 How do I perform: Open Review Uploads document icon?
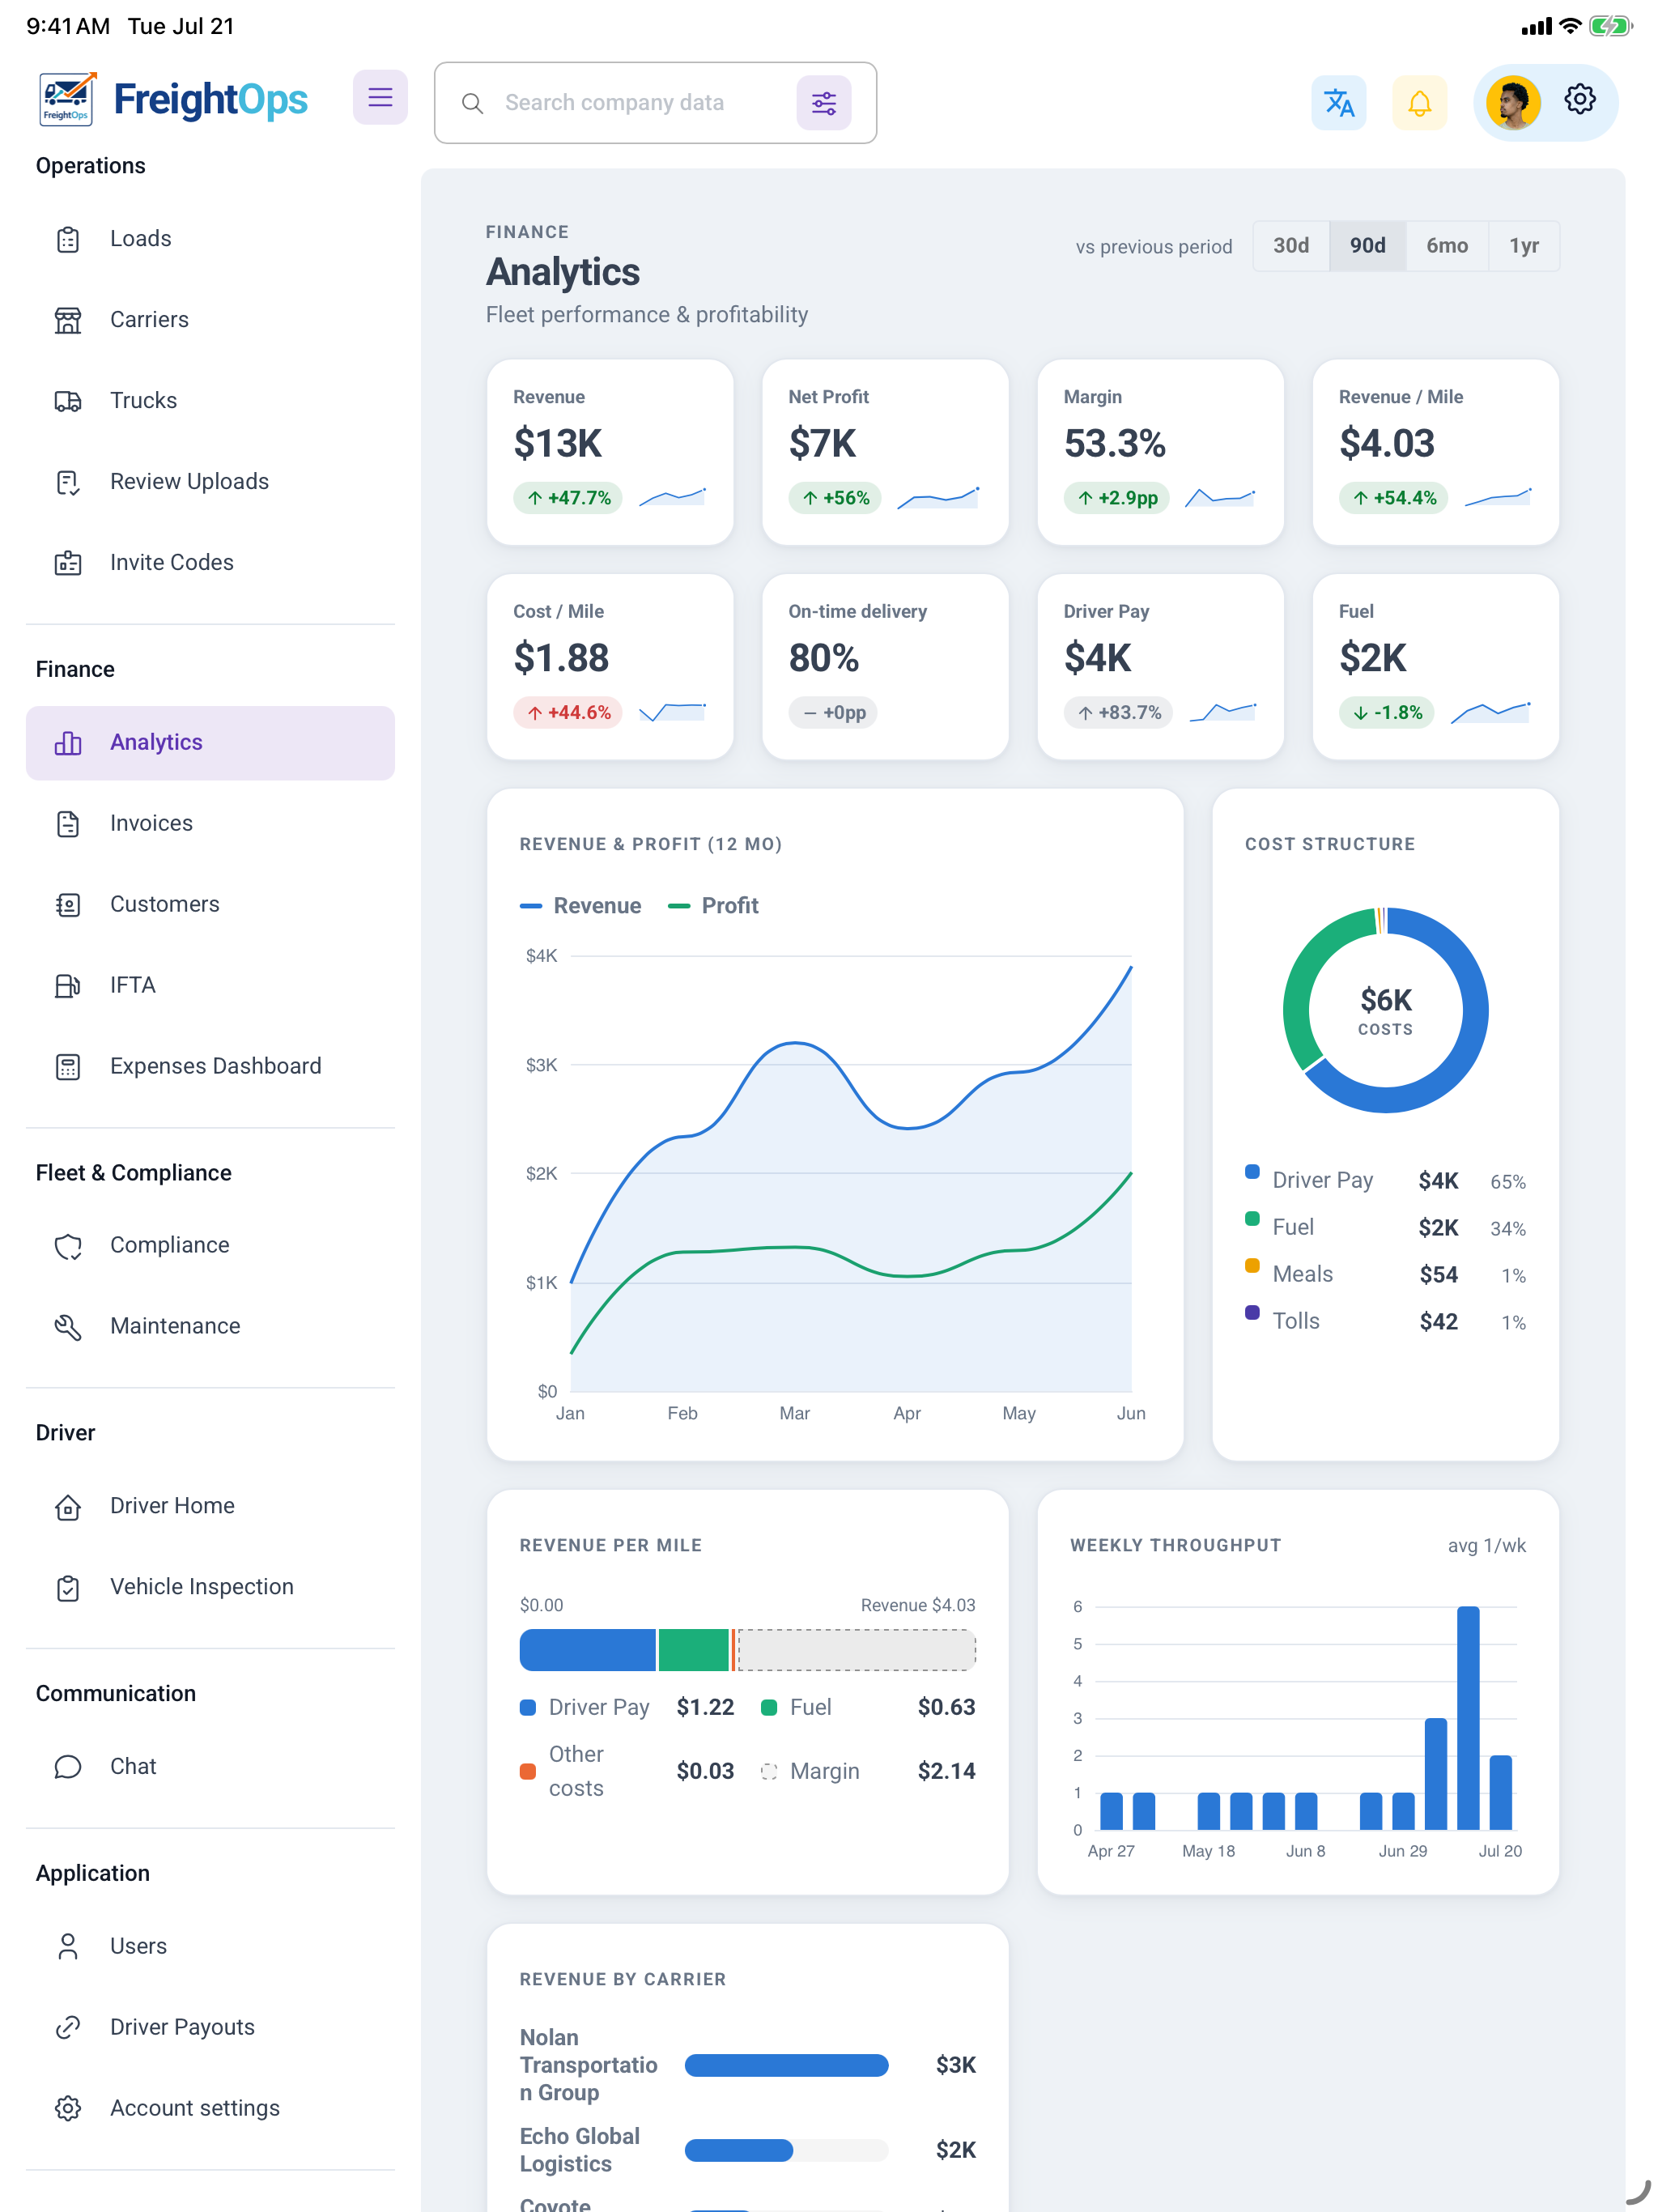click(67, 482)
